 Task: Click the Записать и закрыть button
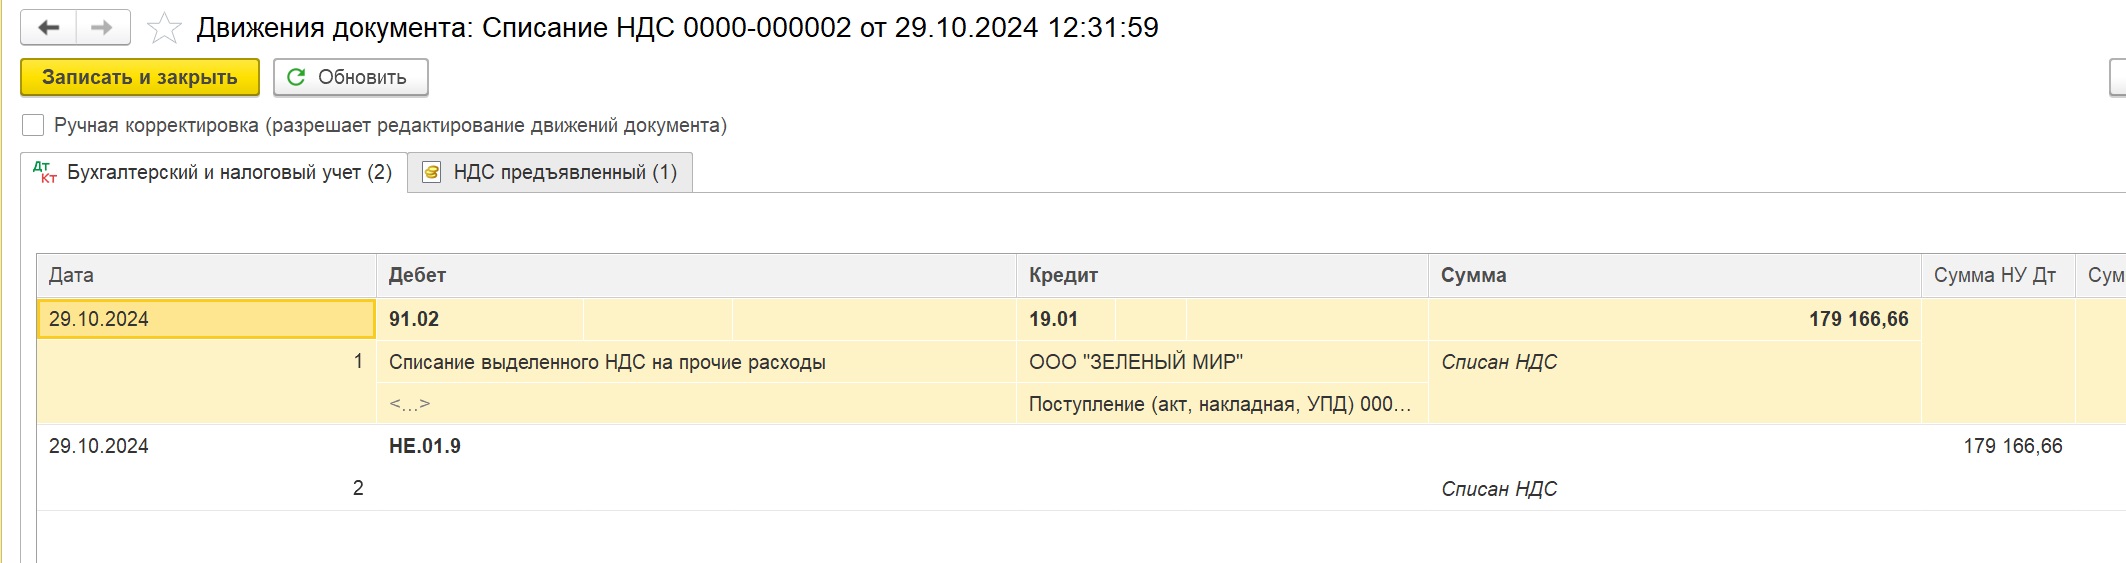140,77
